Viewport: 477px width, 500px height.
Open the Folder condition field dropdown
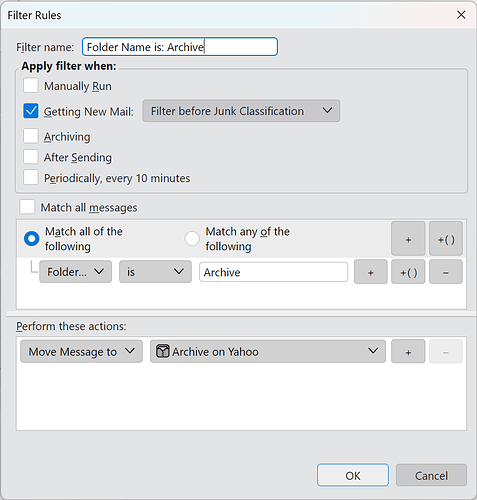pos(75,272)
